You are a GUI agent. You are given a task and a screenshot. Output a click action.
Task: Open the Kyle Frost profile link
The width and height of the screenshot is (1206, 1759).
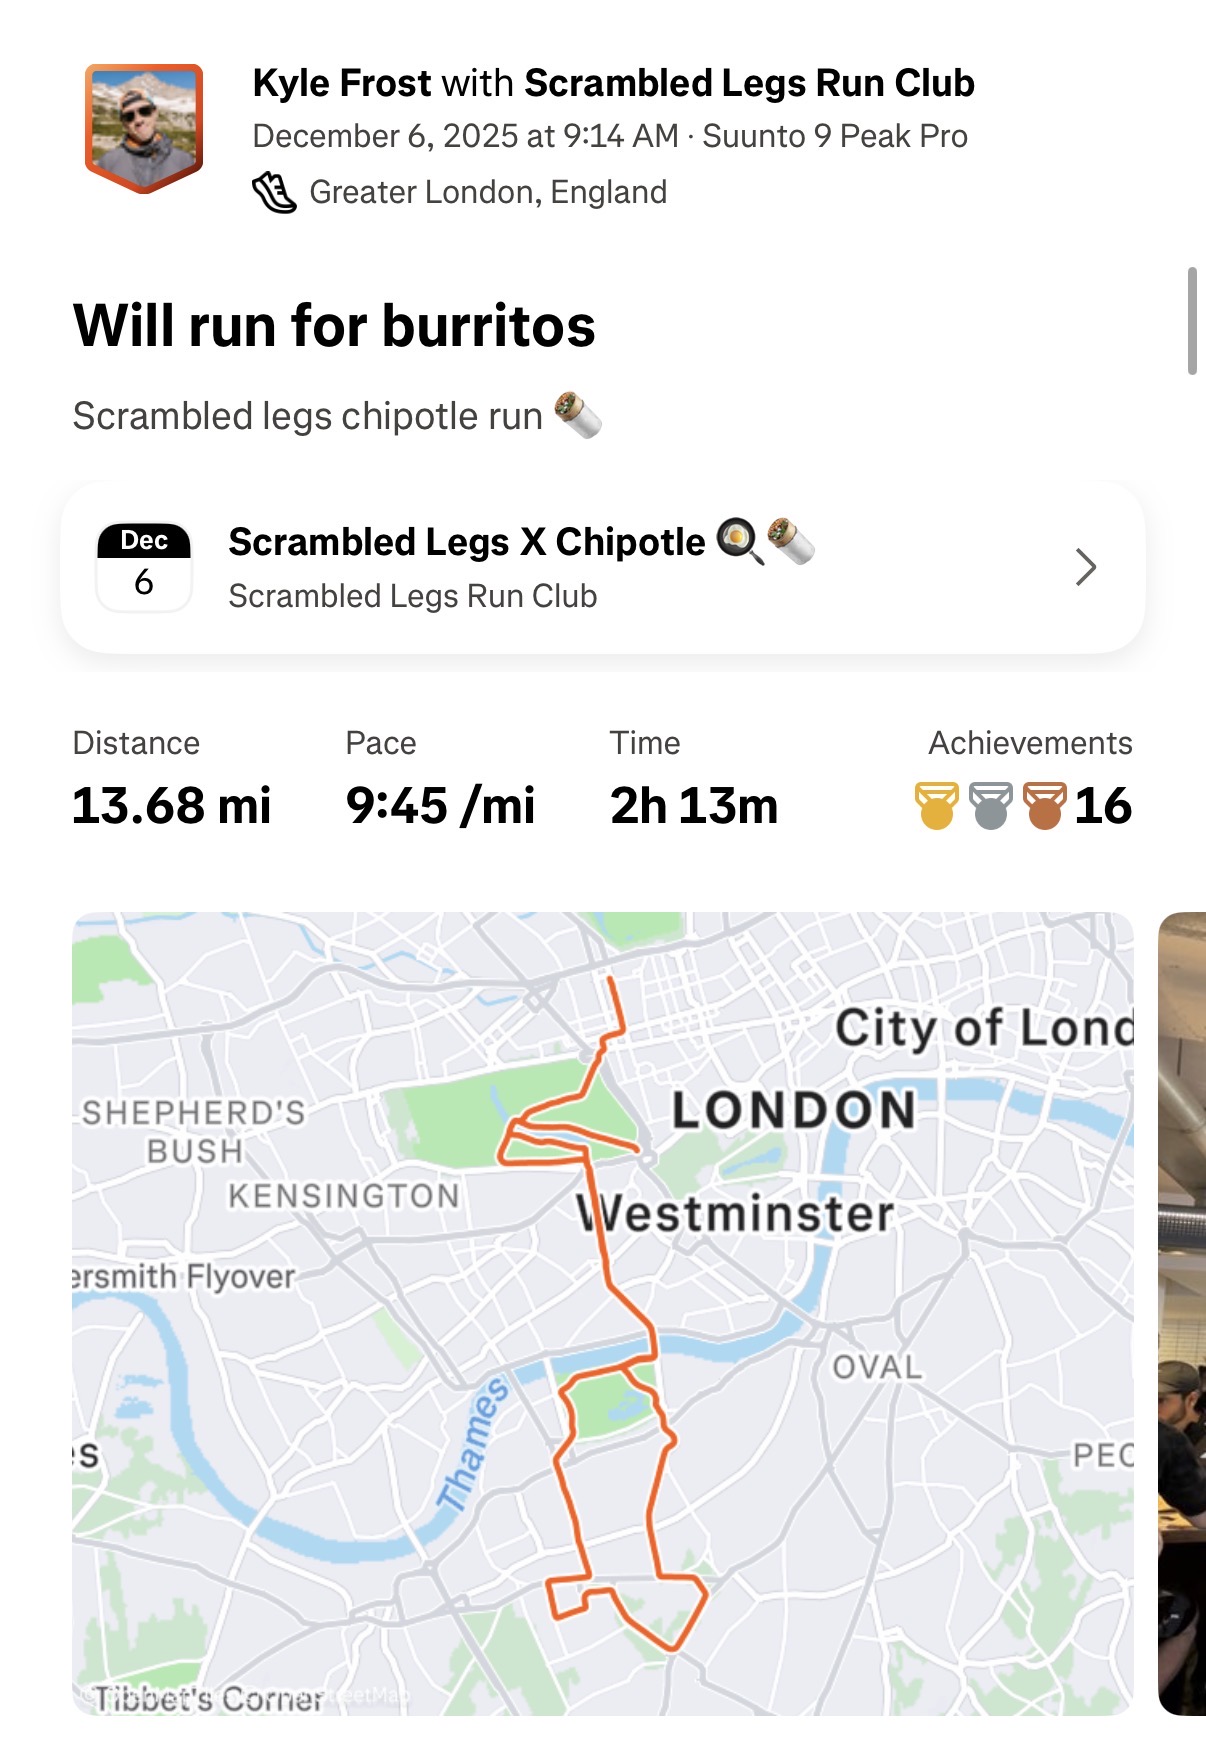(342, 83)
